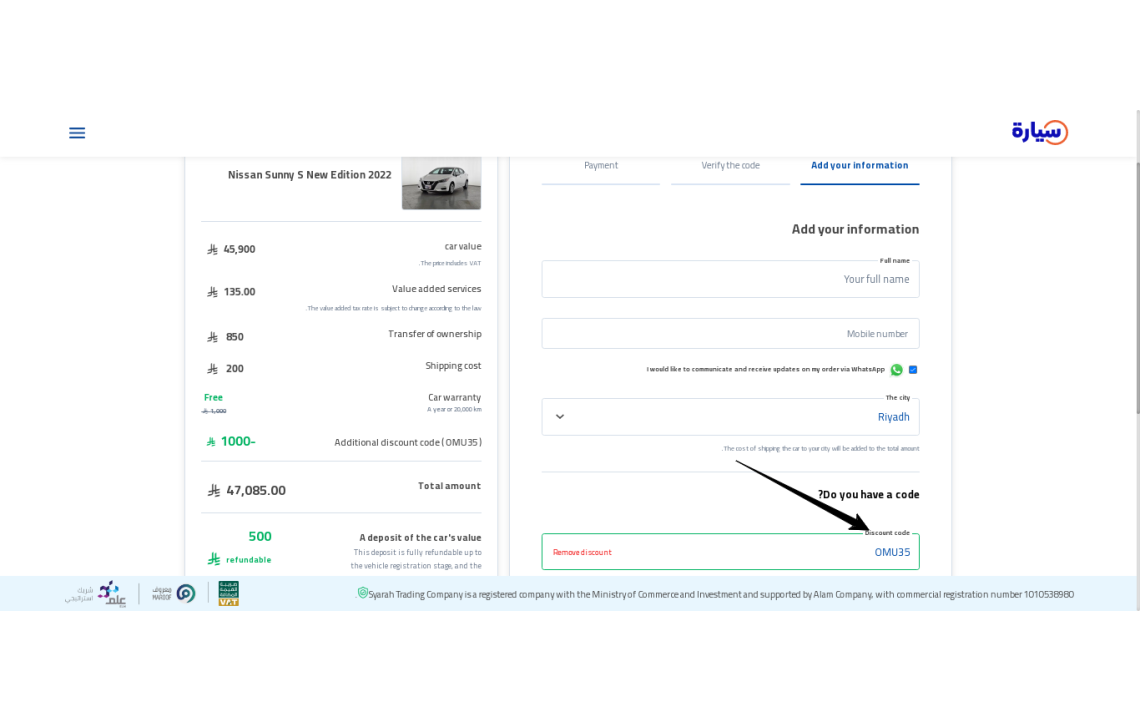Click the Additional discount code (OMU35) label
Viewport: 1140px width, 720px height.
pos(408,442)
